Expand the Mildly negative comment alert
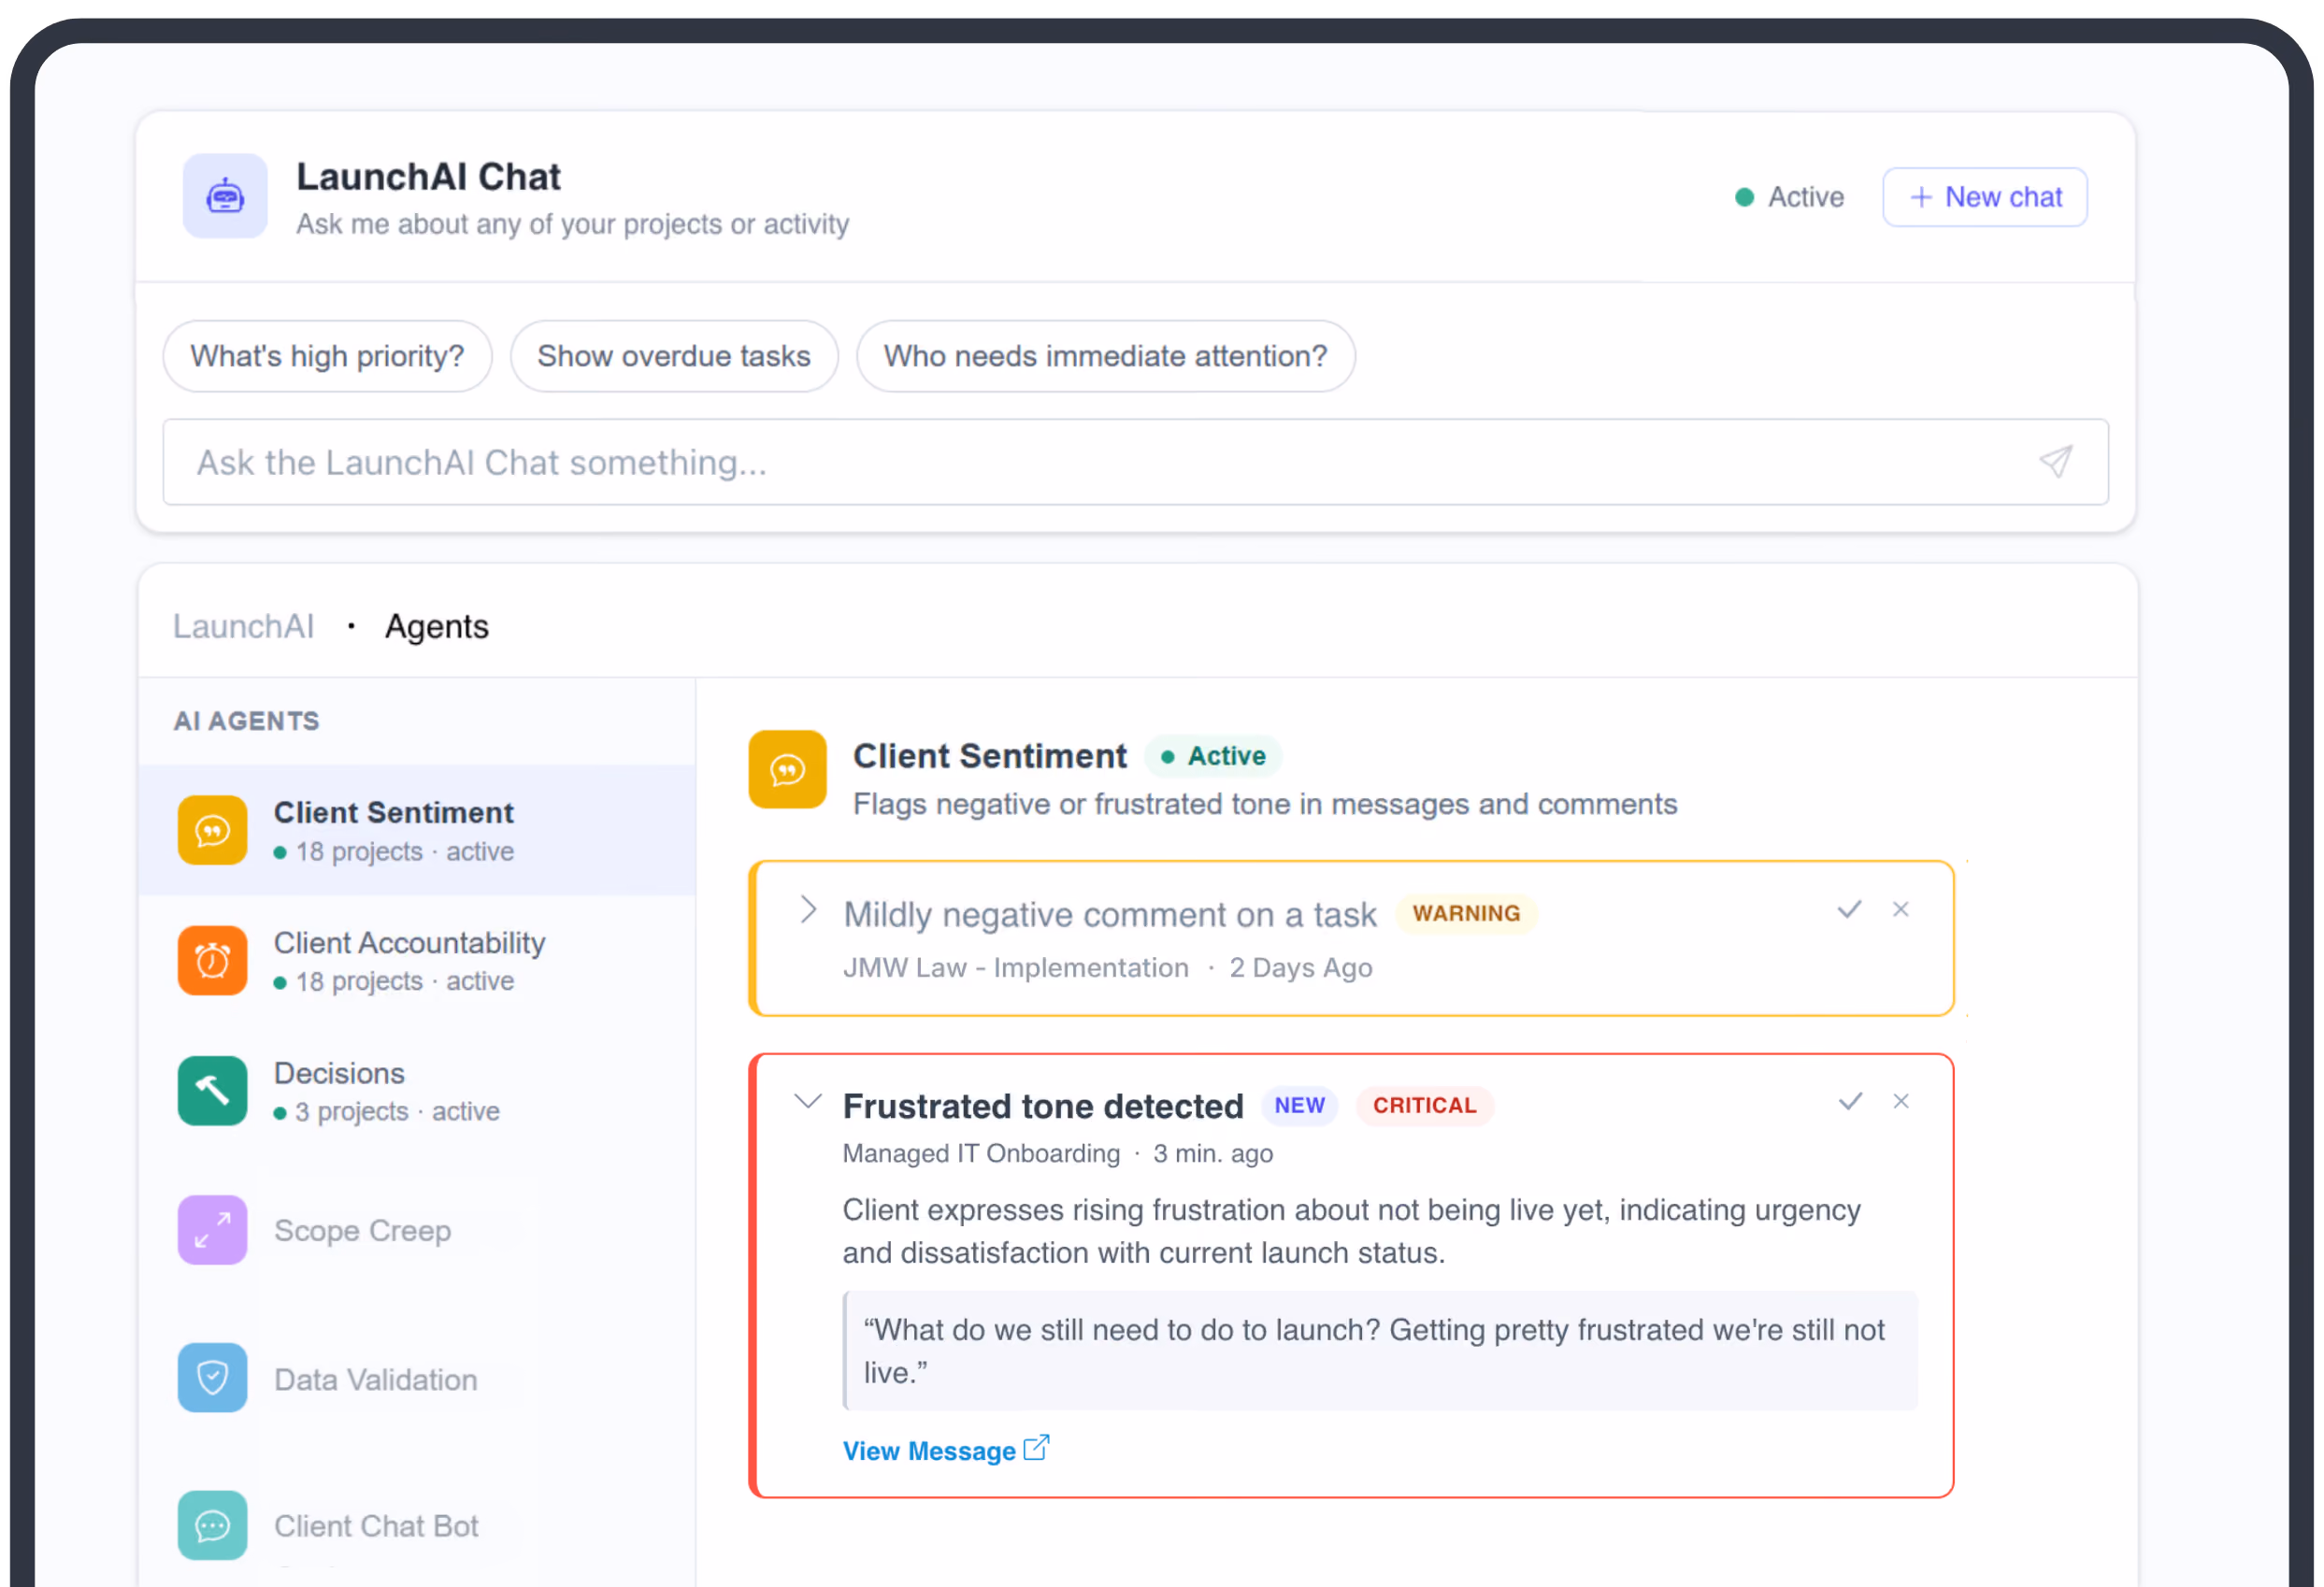 pos(808,910)
